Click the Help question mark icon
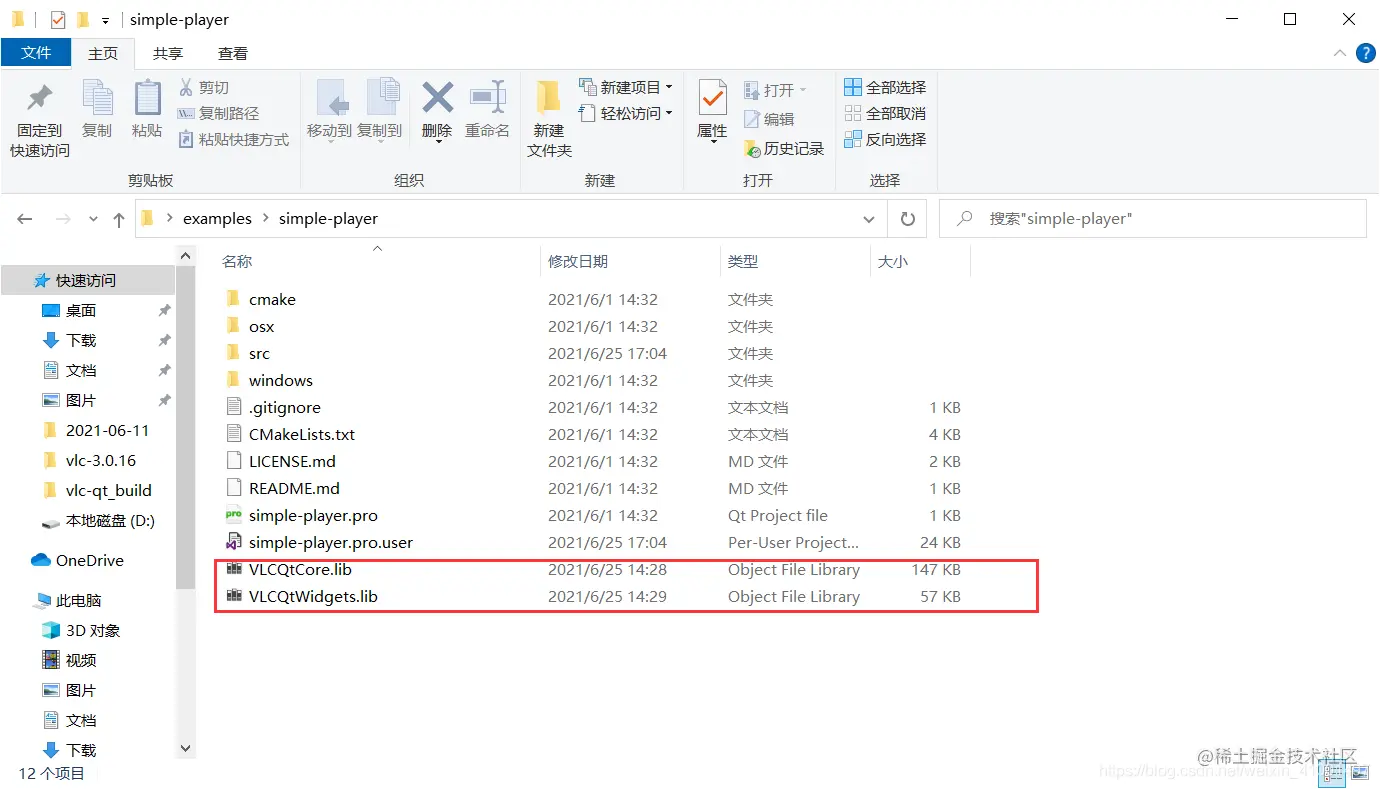This screenshot has width=1380, height=789. coord(1365,53)
